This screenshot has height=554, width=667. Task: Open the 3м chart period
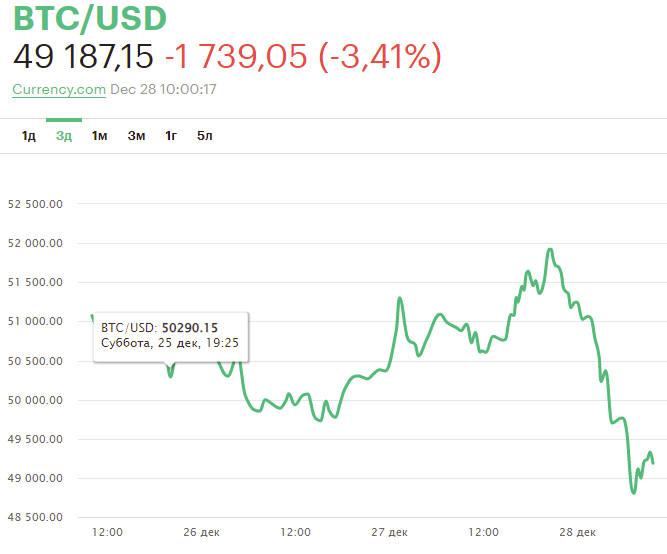tap(136, 136)
